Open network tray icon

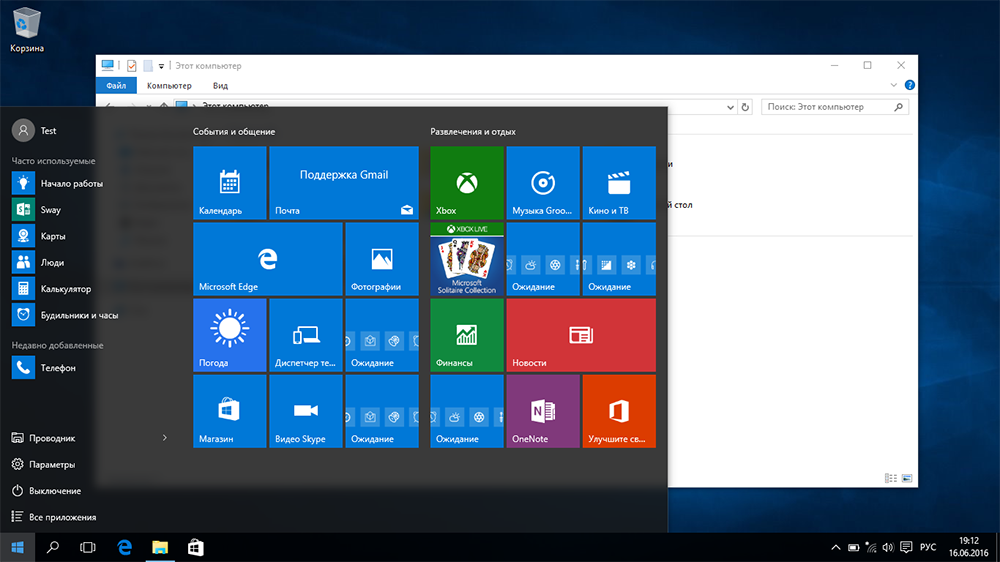(871, 547)
